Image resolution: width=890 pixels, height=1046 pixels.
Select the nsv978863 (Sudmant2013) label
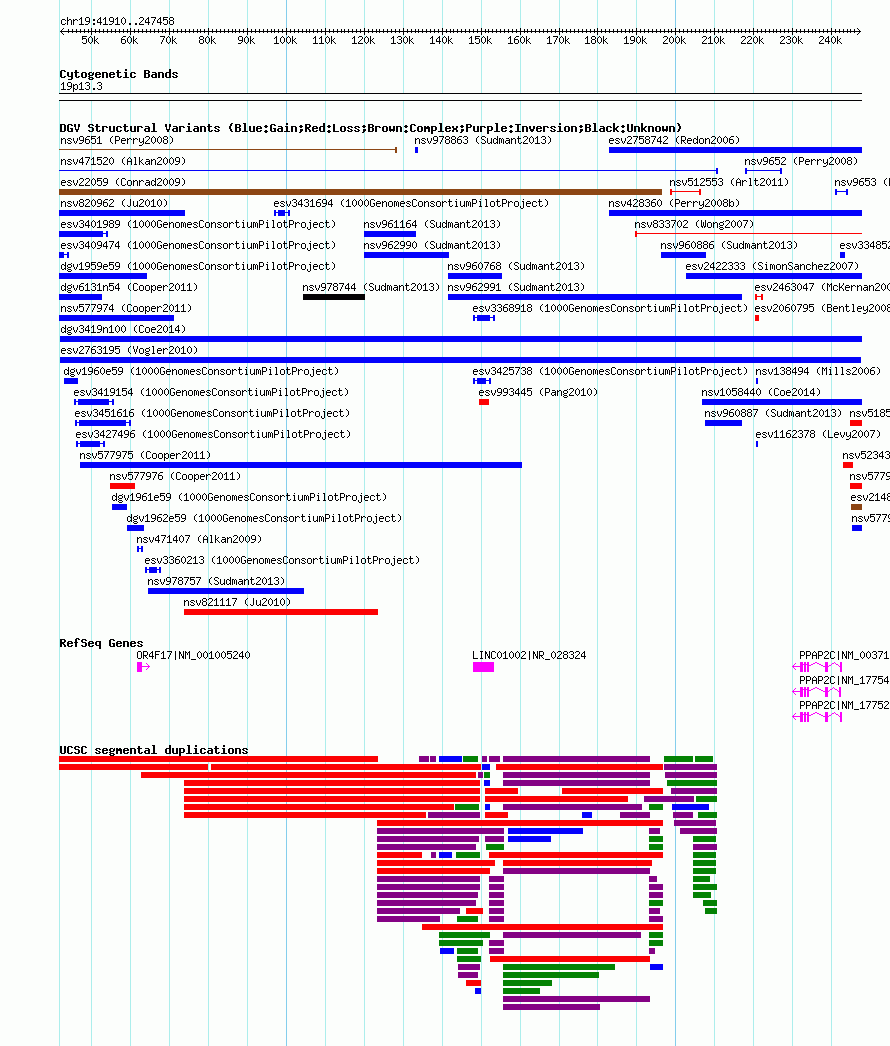click(483, 140)
